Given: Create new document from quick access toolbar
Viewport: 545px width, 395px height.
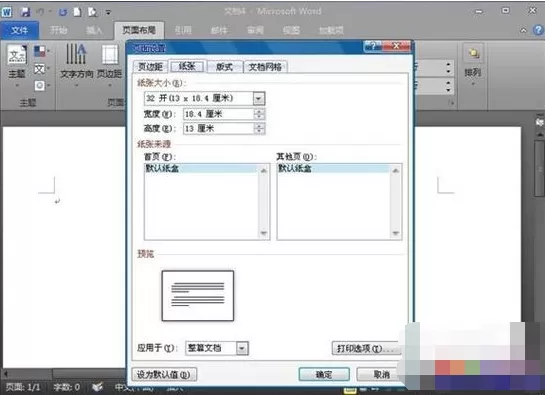Looking at the screenshot, I should coord(77,12).
